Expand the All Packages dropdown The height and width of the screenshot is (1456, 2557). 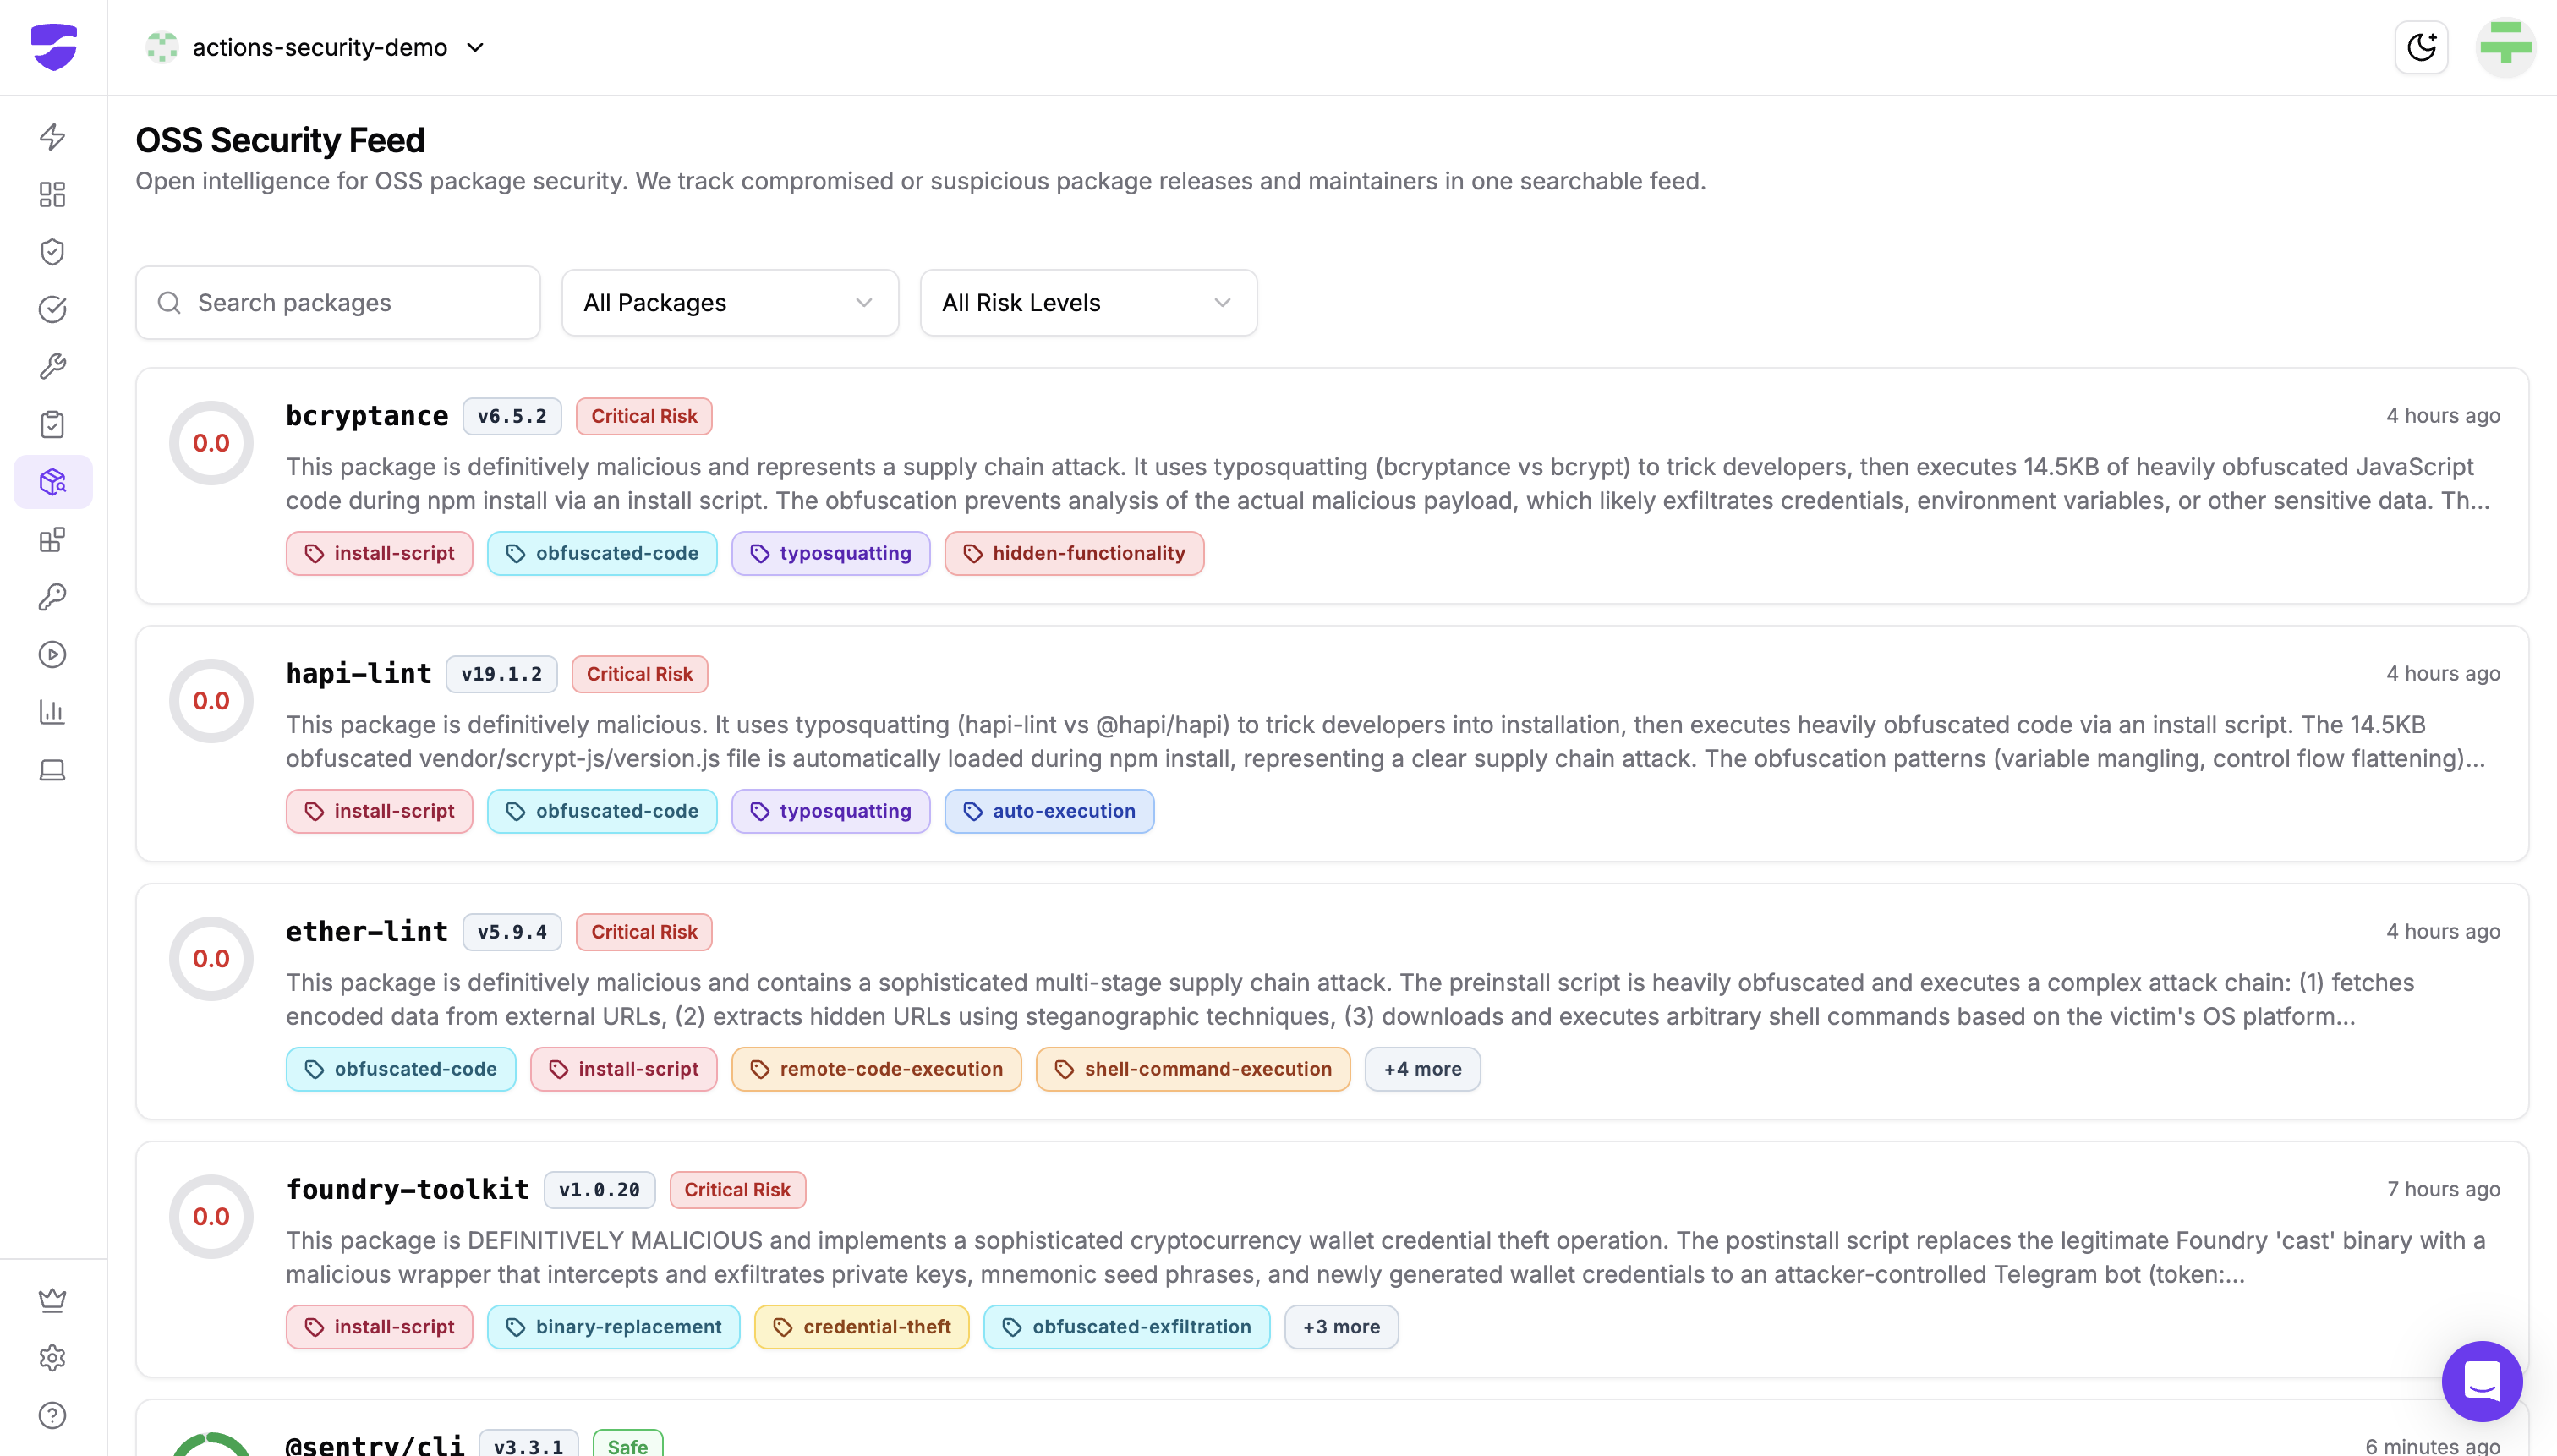pos(729,303)
